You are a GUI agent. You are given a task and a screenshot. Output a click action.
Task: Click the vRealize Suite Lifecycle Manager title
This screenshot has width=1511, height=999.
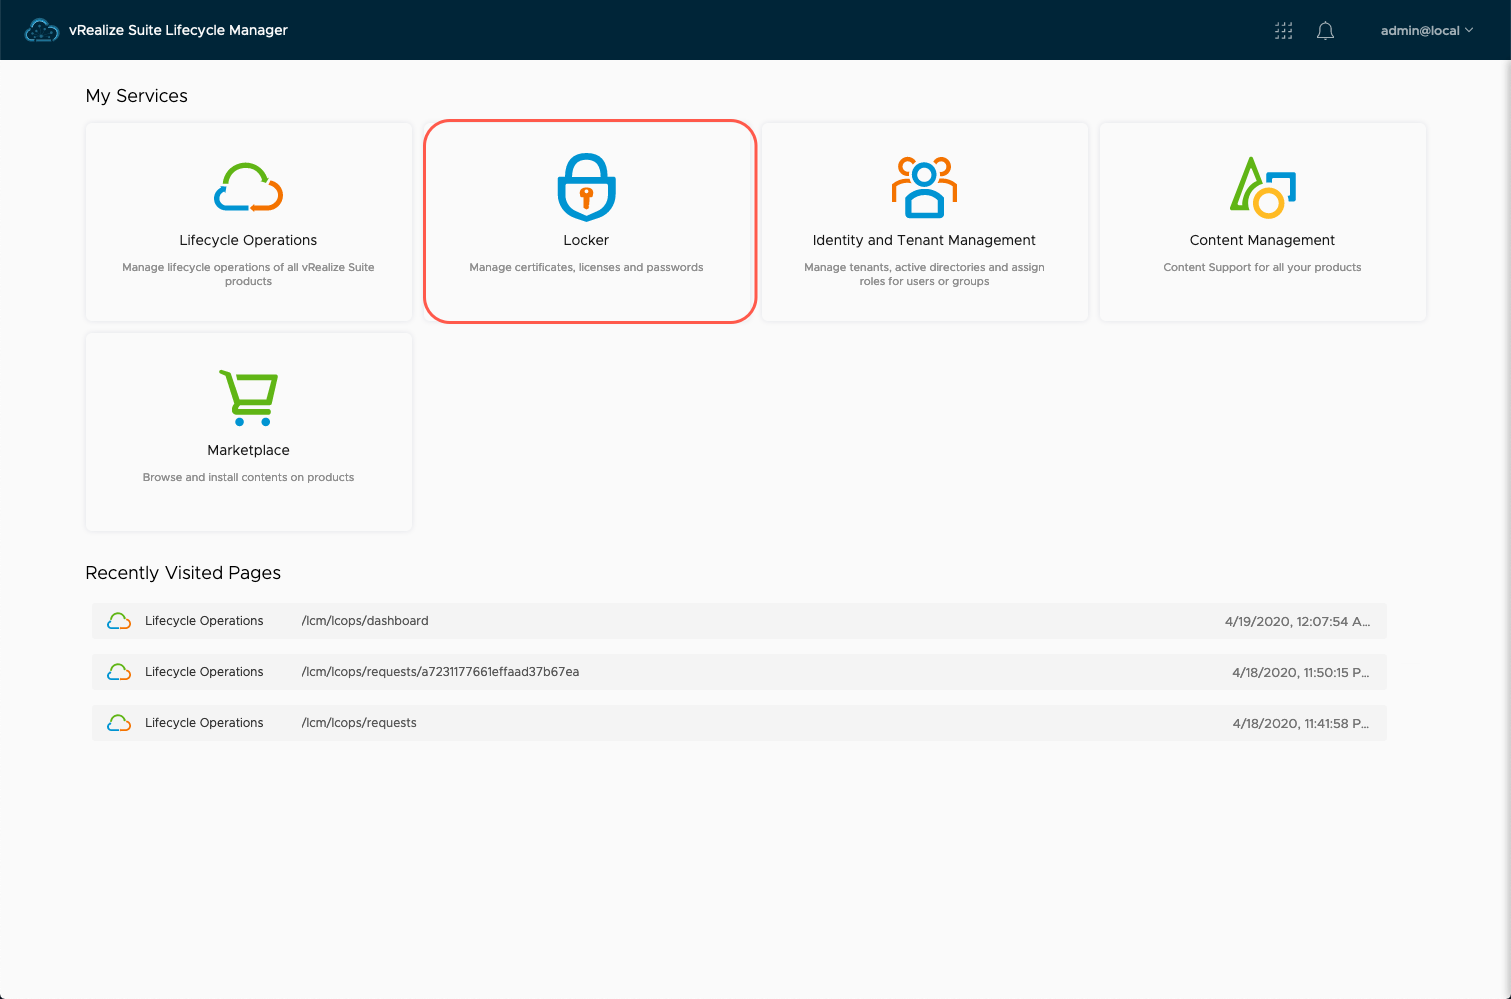(x=178, y=30)
